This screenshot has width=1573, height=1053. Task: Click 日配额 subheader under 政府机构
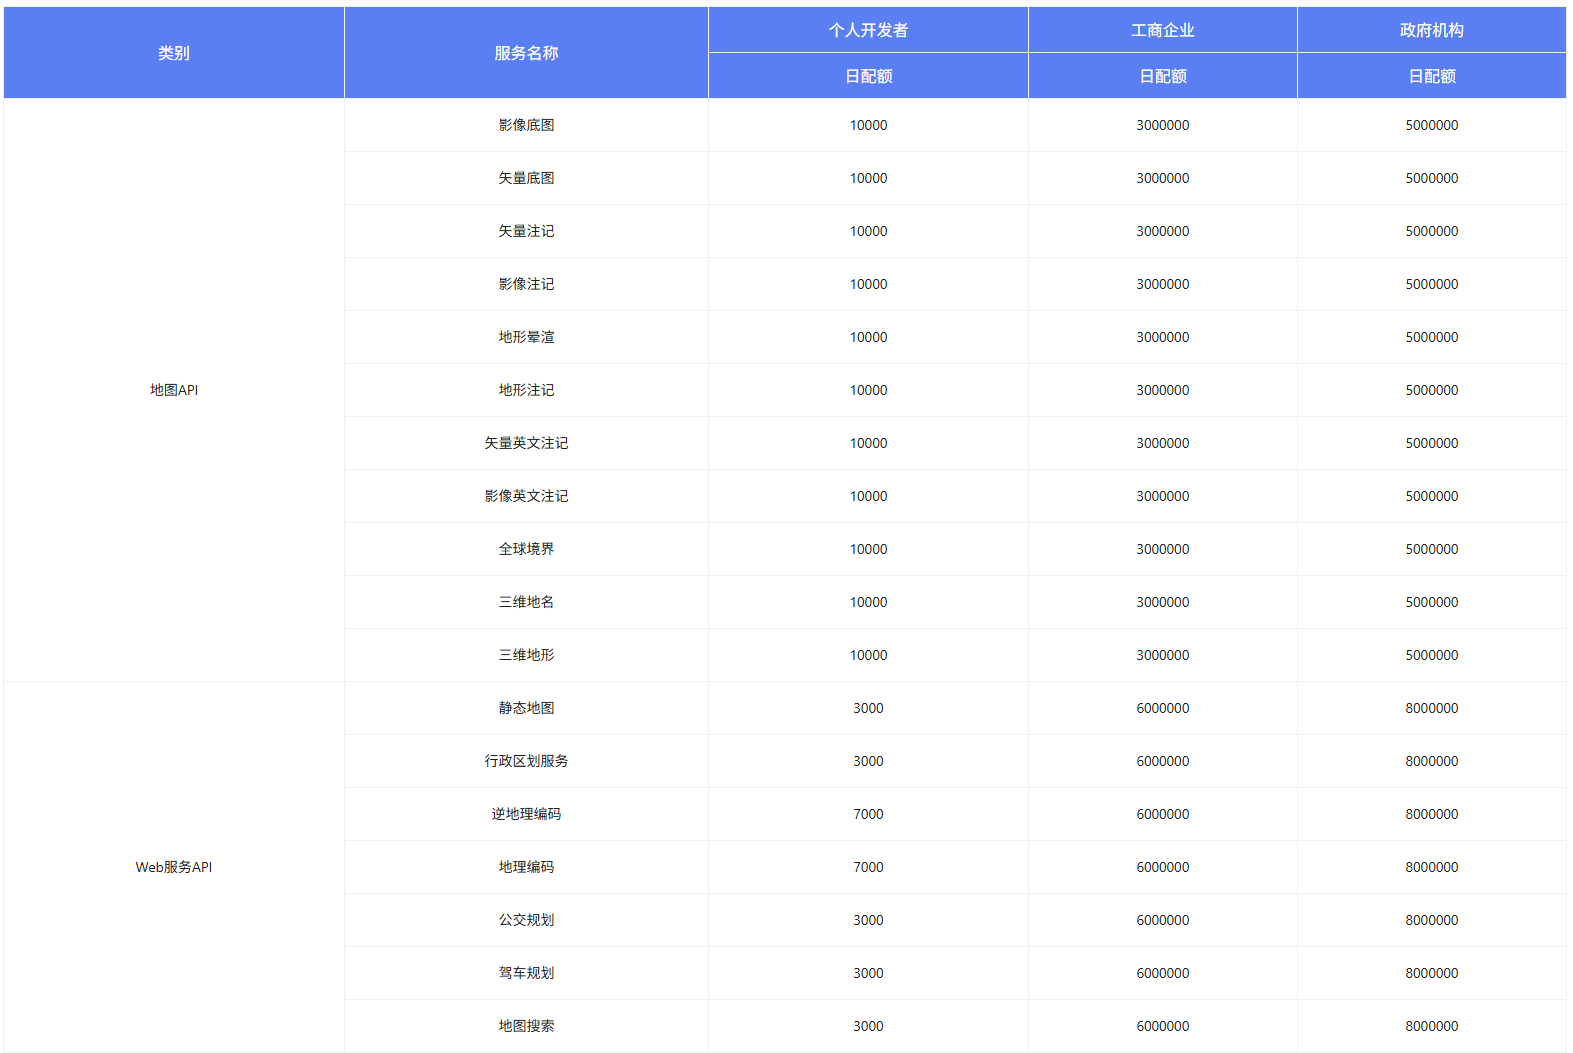click(1431, 76)
